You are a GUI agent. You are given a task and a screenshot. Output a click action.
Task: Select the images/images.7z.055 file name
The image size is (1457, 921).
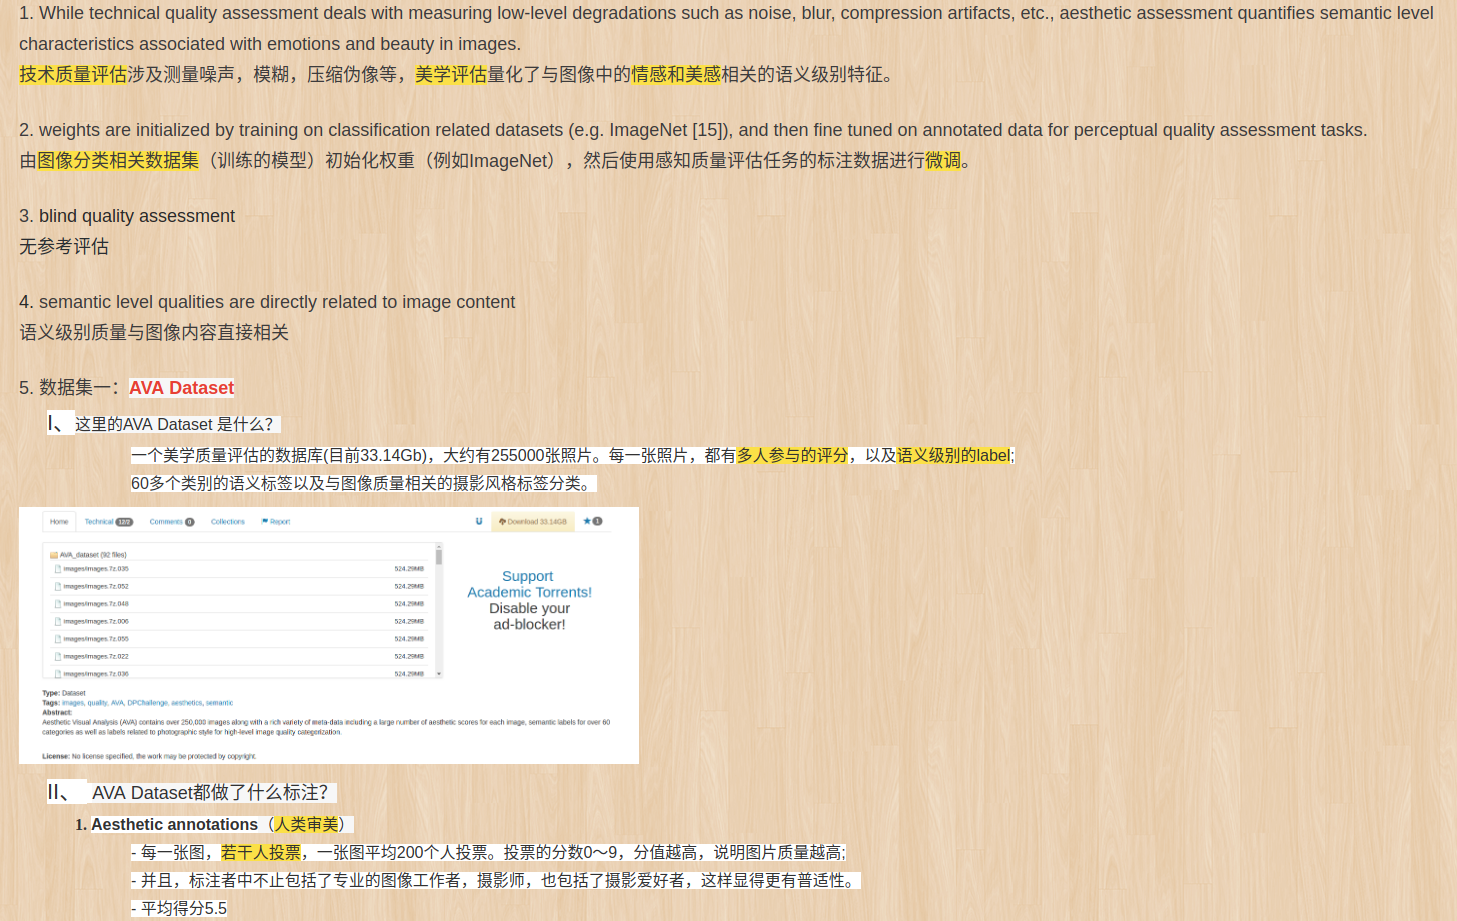coord(96,639)
